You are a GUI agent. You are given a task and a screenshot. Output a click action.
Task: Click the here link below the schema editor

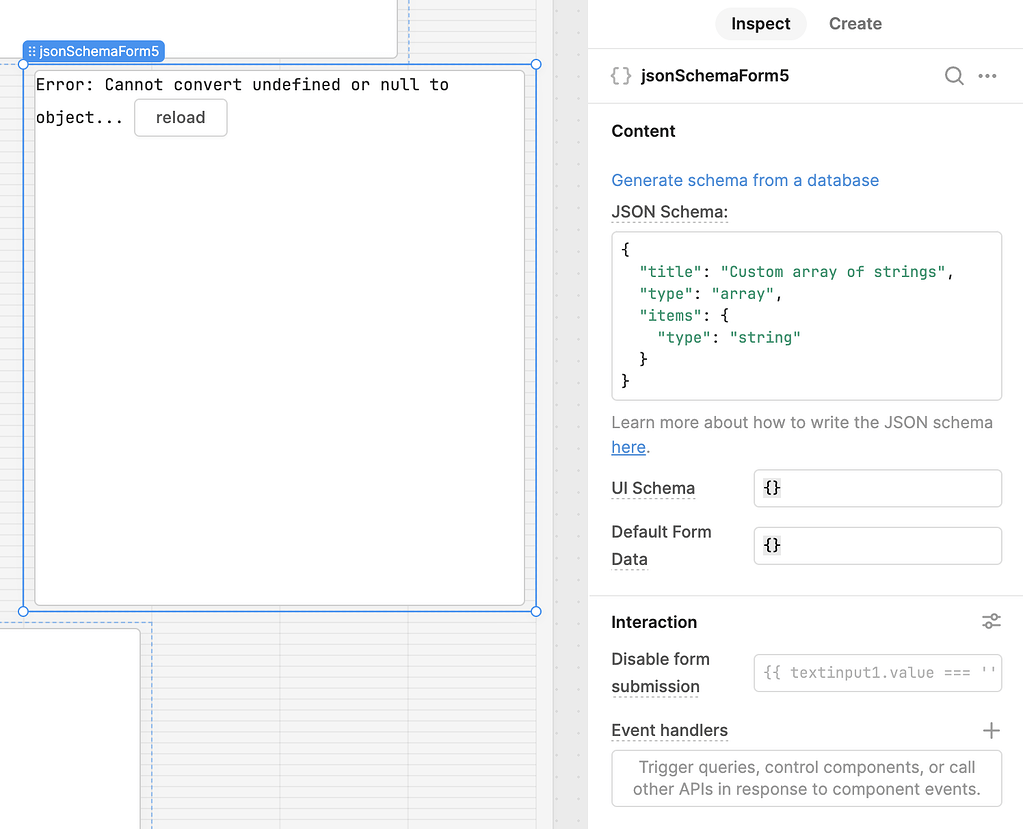(627, 447)
